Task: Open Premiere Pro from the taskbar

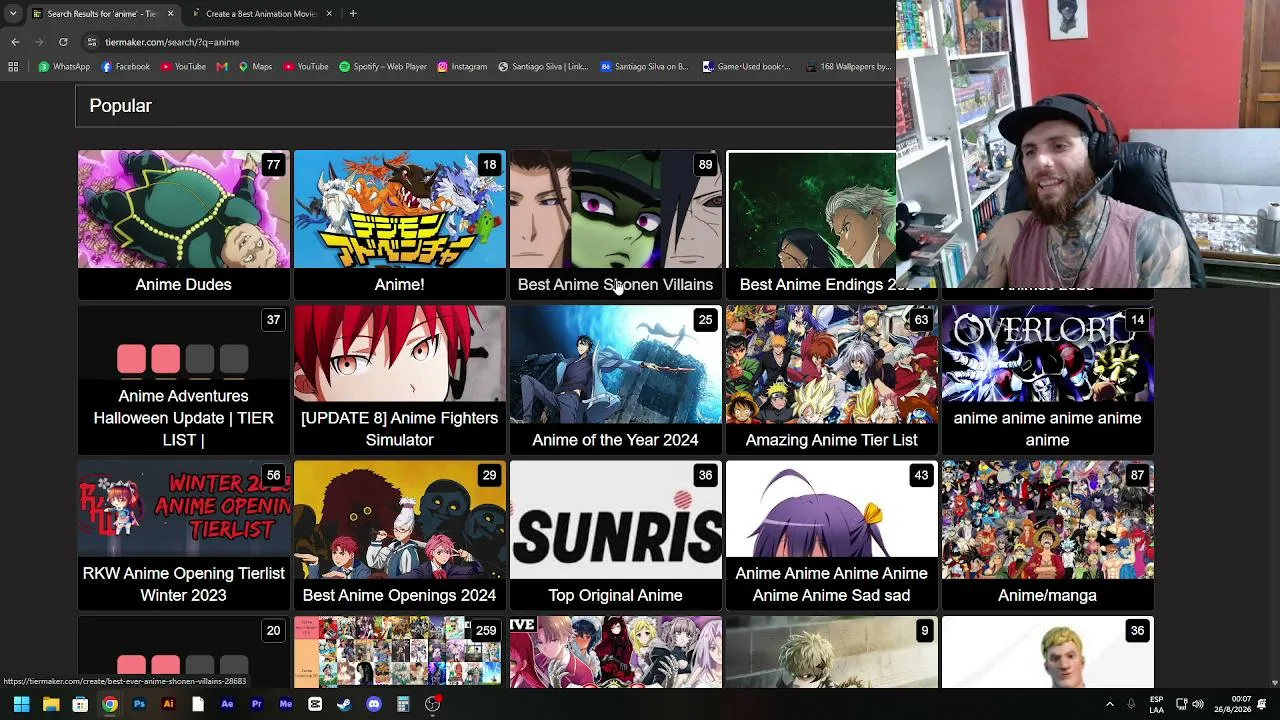Action: click(256, 704)
